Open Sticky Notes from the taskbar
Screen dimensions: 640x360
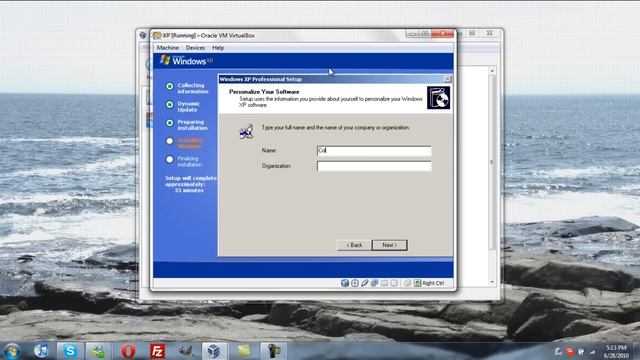pos(244,351)
